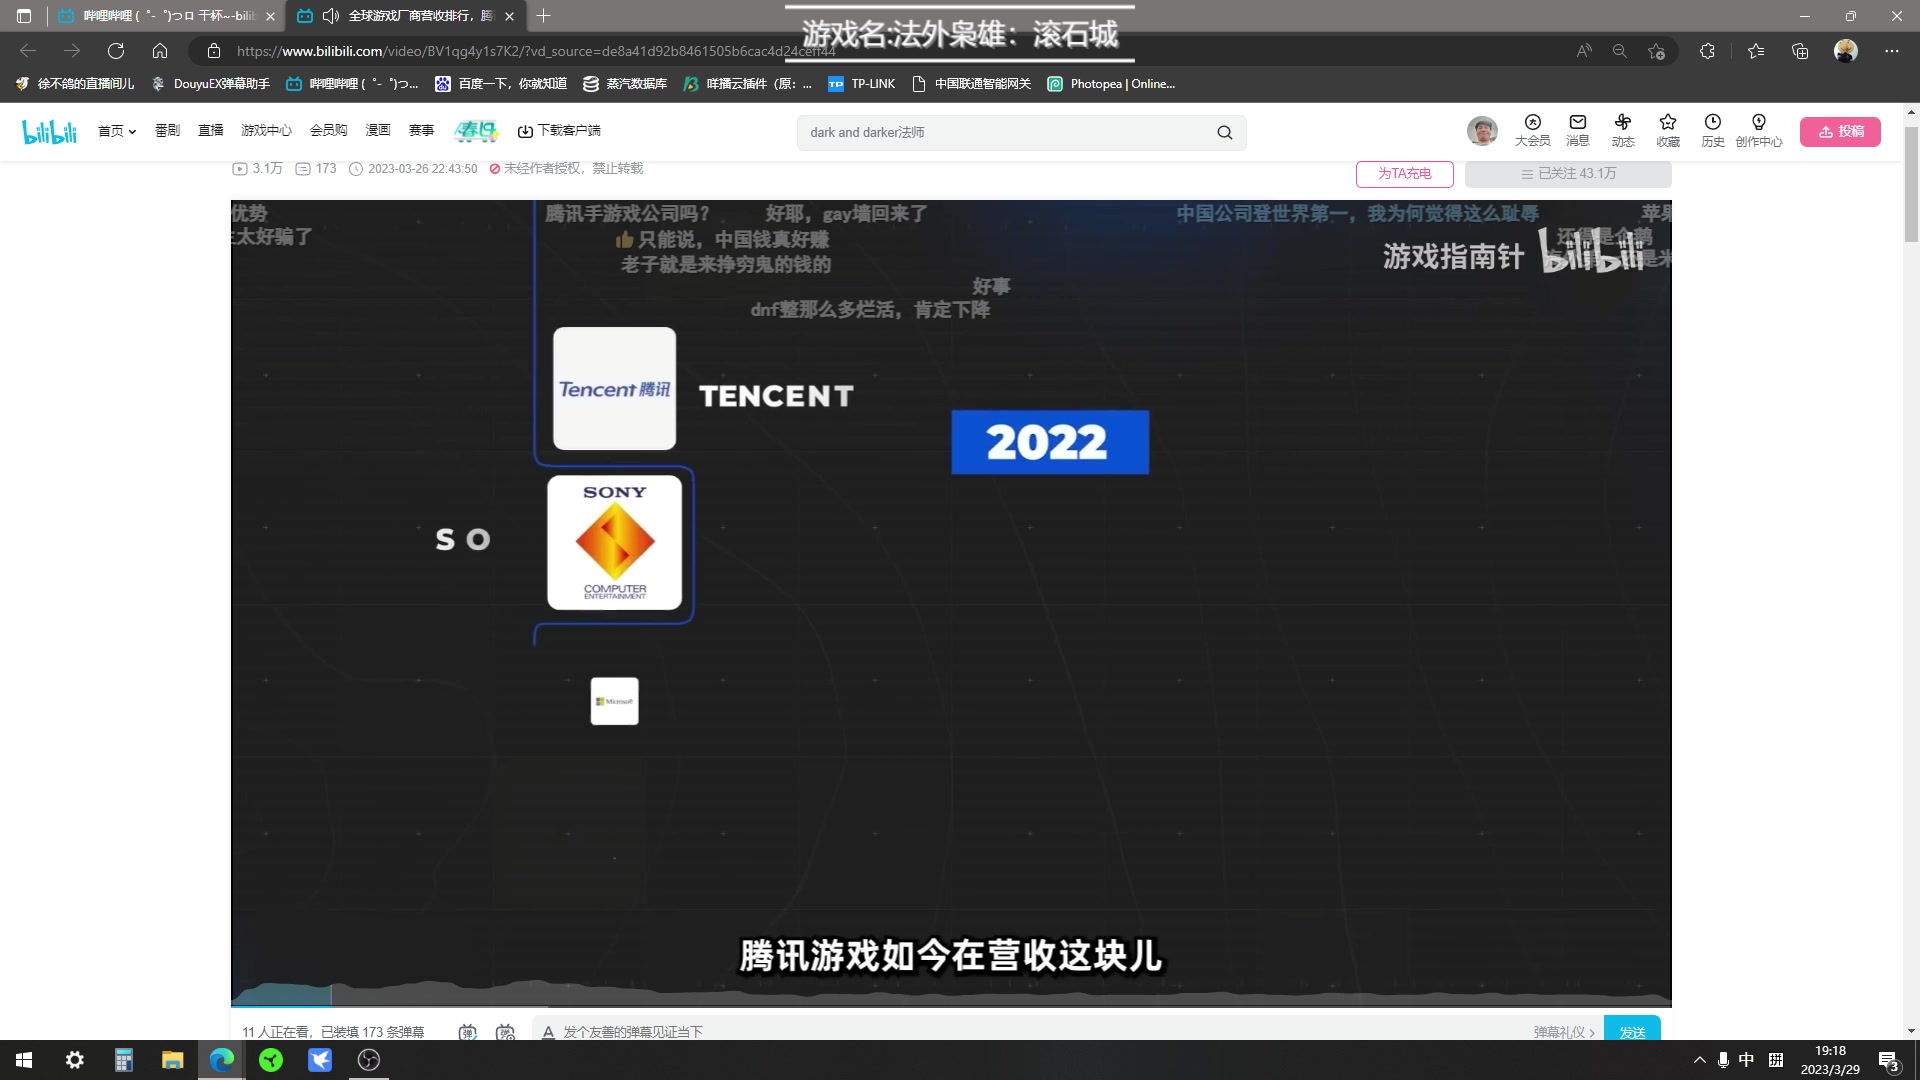1920x1080 pixels.
Task: Open the notification center icon
Action: 1888,1061
